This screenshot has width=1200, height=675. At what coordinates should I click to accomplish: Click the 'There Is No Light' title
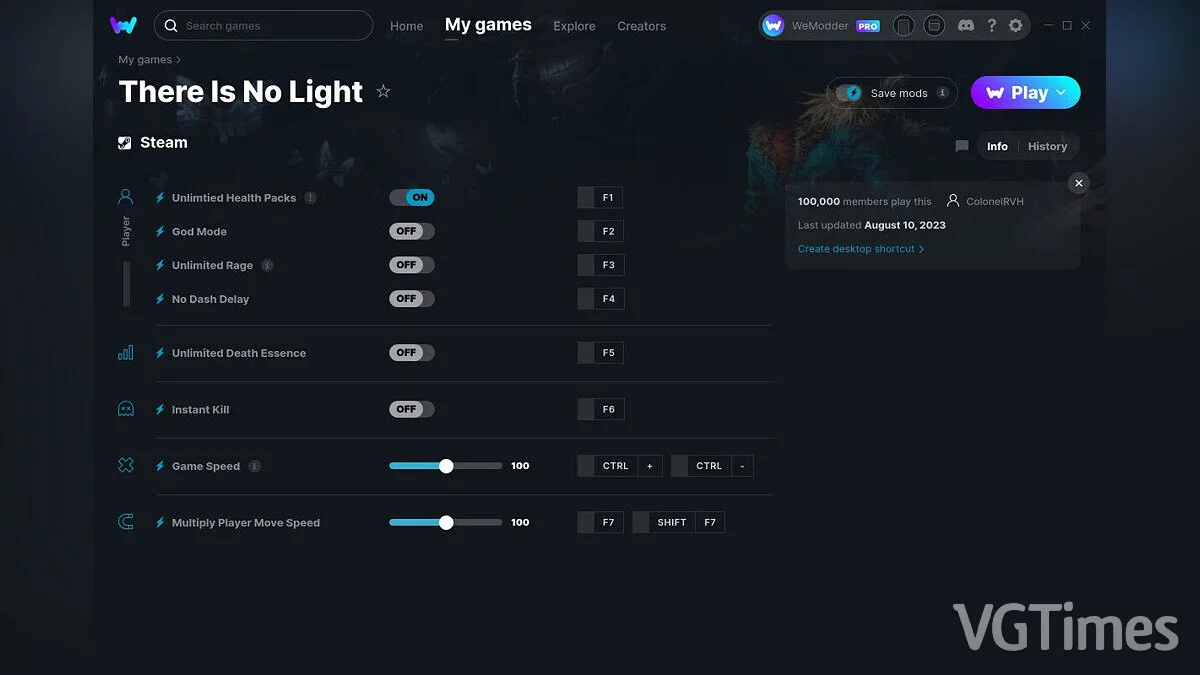point(241,92)
